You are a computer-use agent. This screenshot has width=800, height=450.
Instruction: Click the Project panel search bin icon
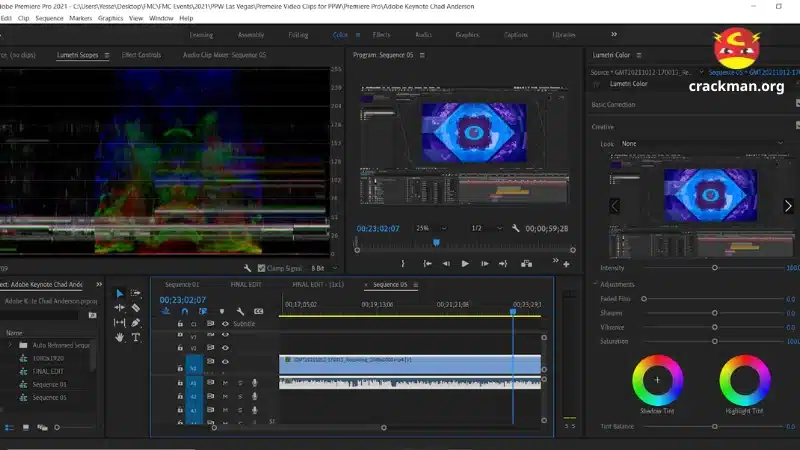[x=92, y=315]
